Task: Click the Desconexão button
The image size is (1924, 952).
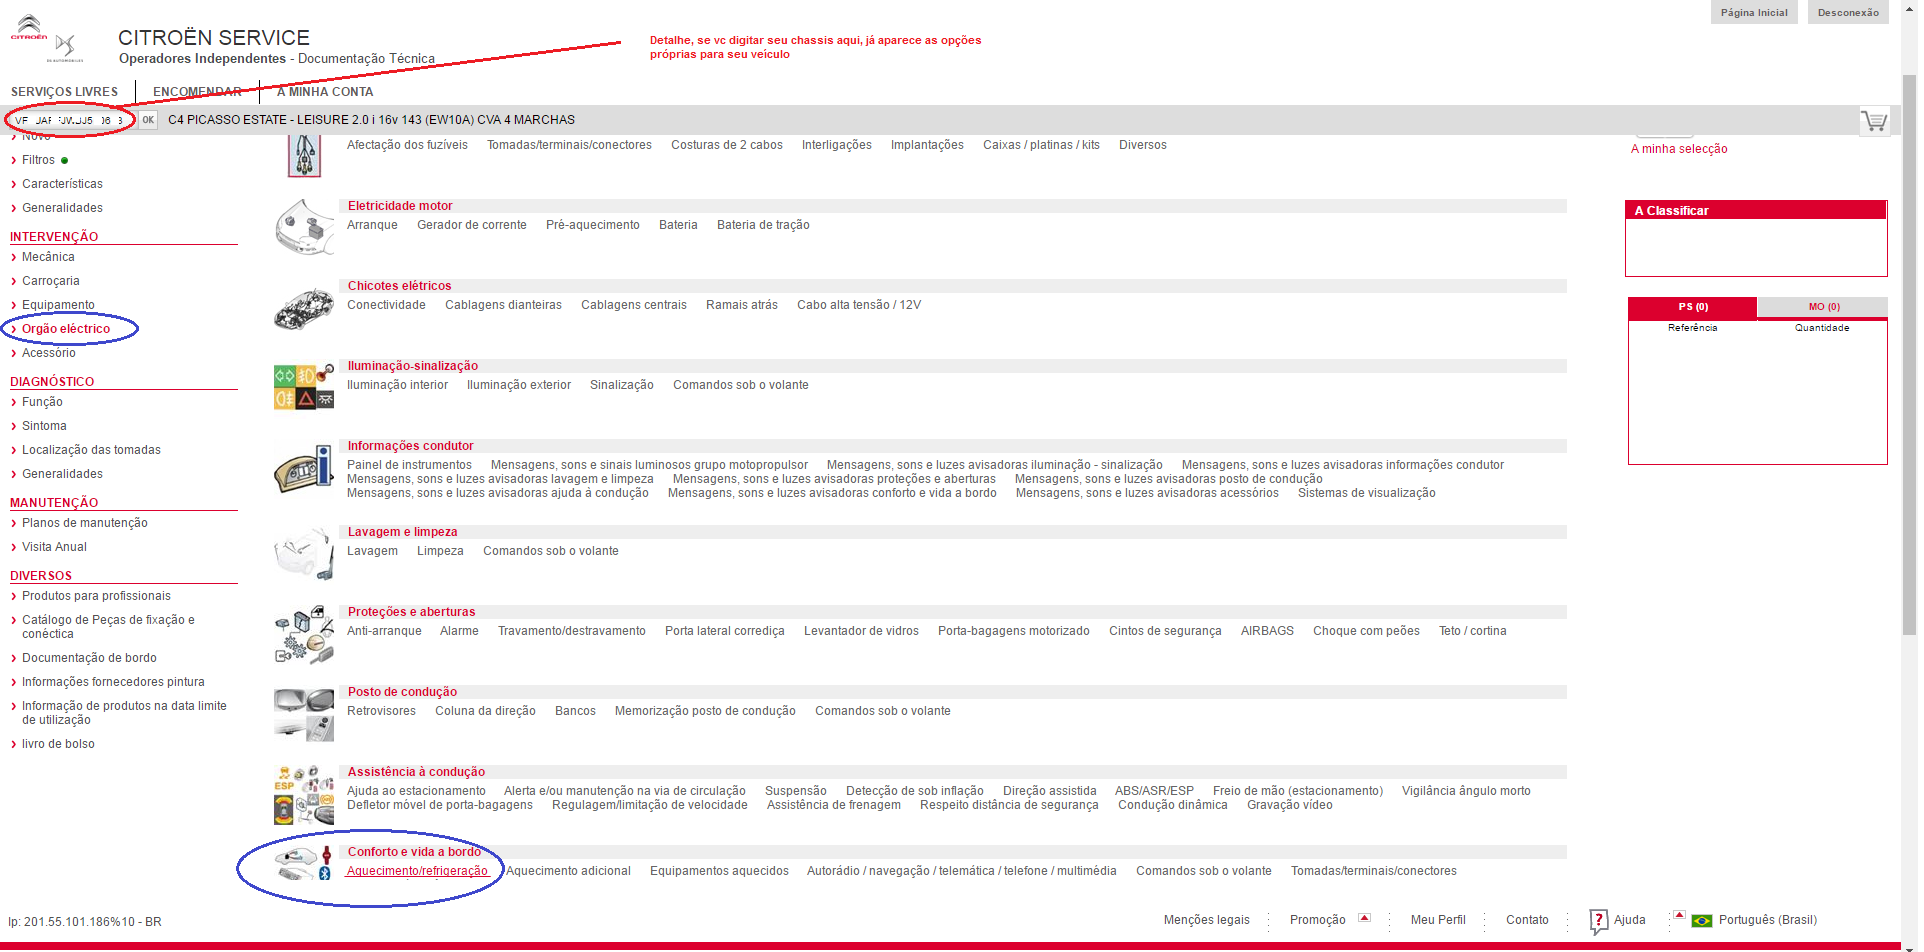Action: [1847, 13]
